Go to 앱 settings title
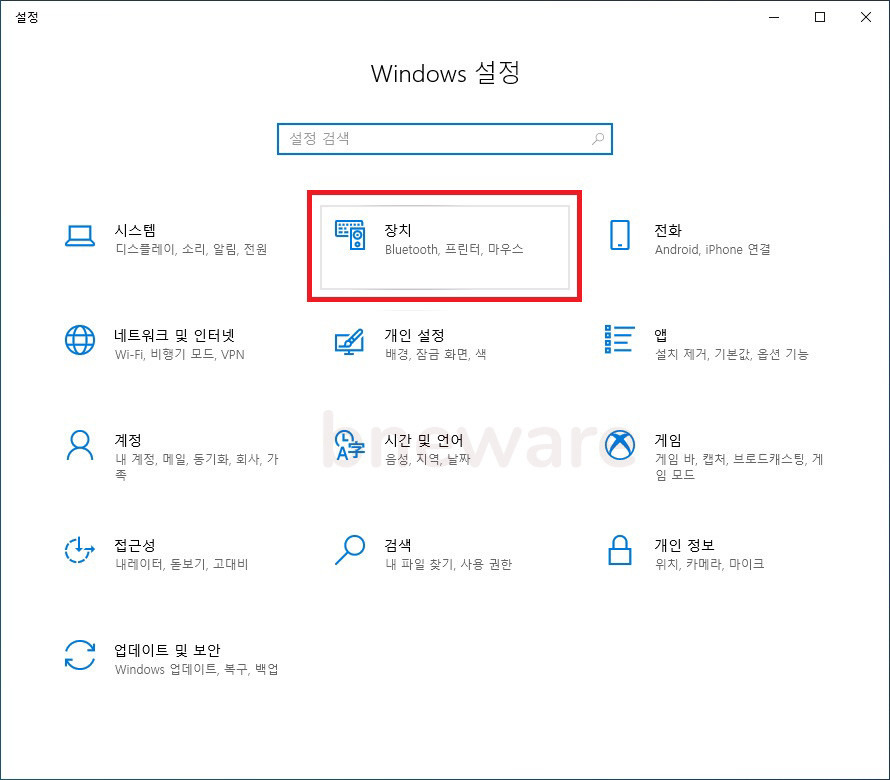 click(661, 335)
